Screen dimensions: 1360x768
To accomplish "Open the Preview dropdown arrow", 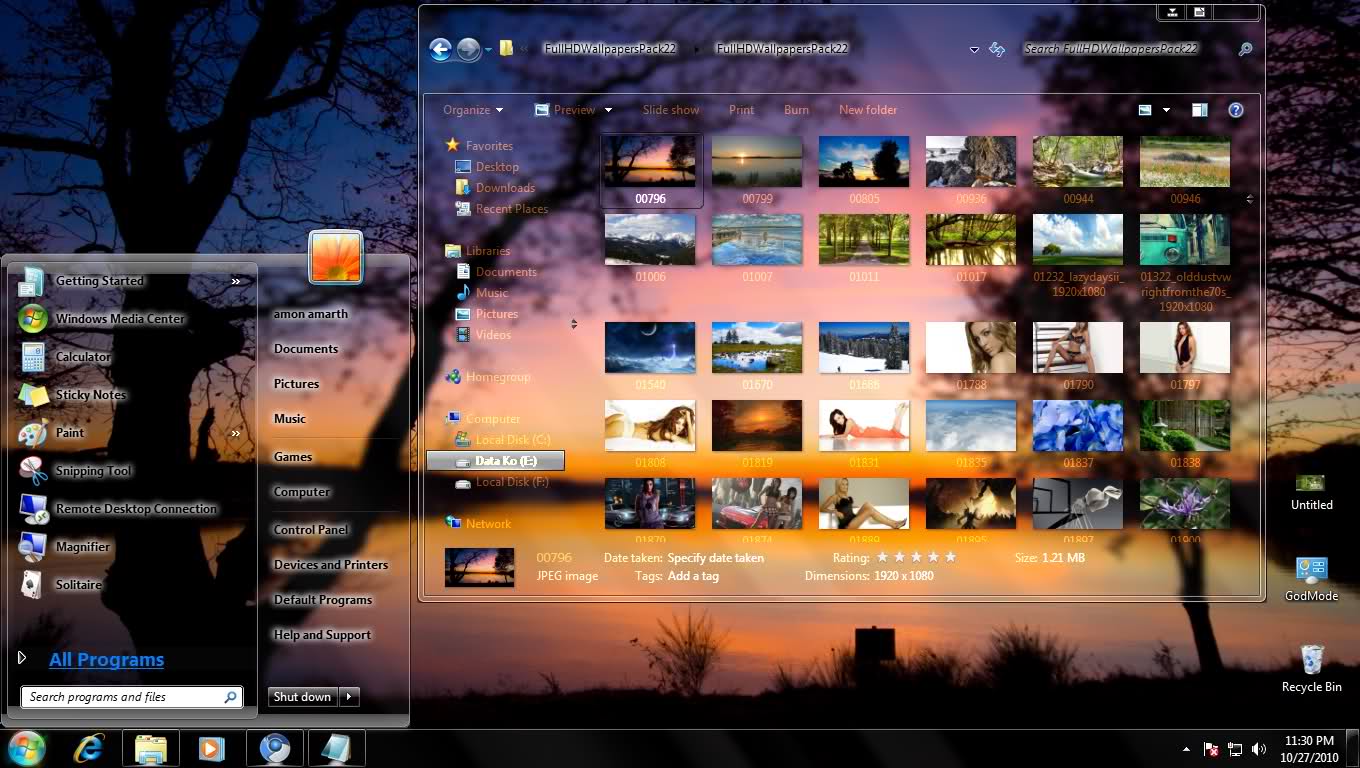I will [x=607, y=110].
